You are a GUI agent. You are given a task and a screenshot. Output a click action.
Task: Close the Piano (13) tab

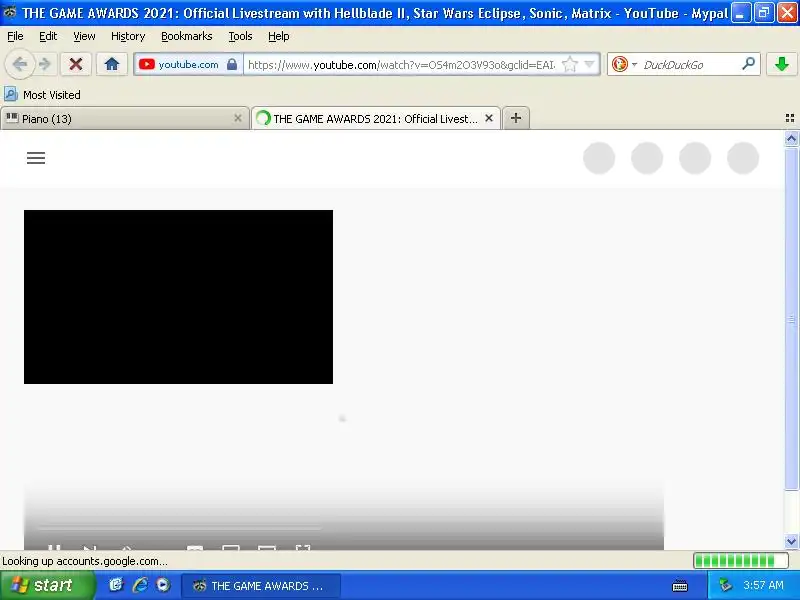coord(238,118)
